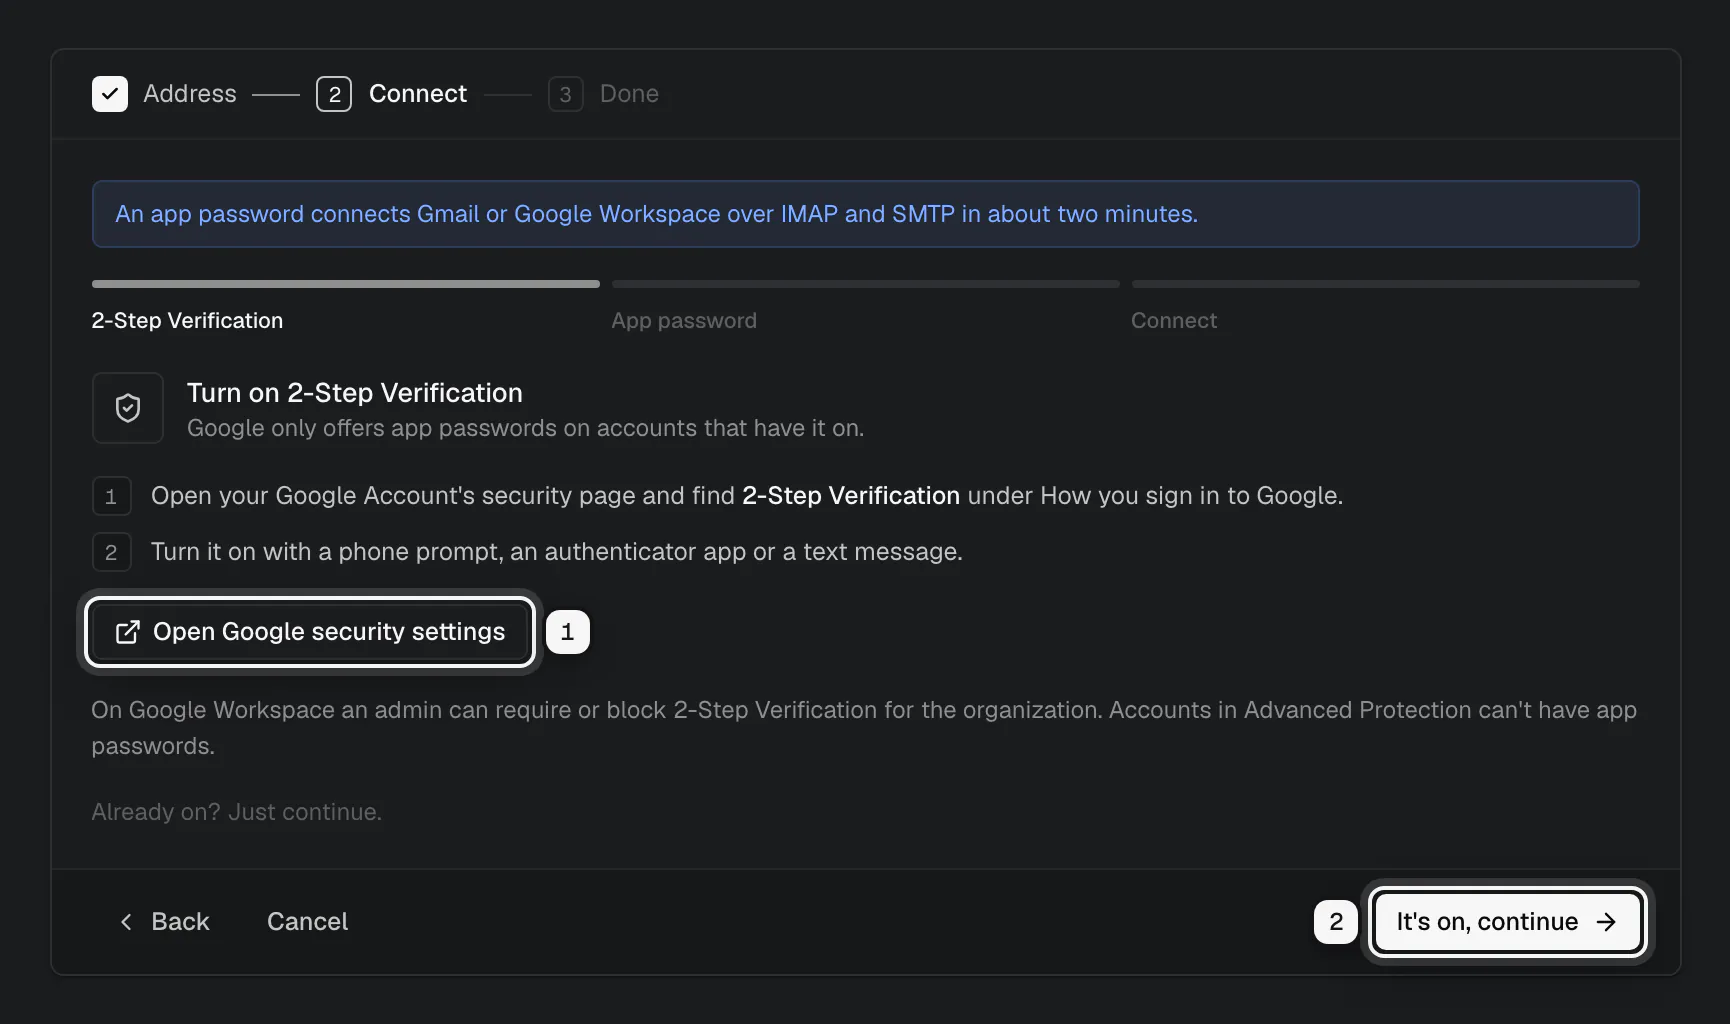This screenshot has height=1024, width=1730.
Task: Click the checked Address step icon
Action: (110, 94)
